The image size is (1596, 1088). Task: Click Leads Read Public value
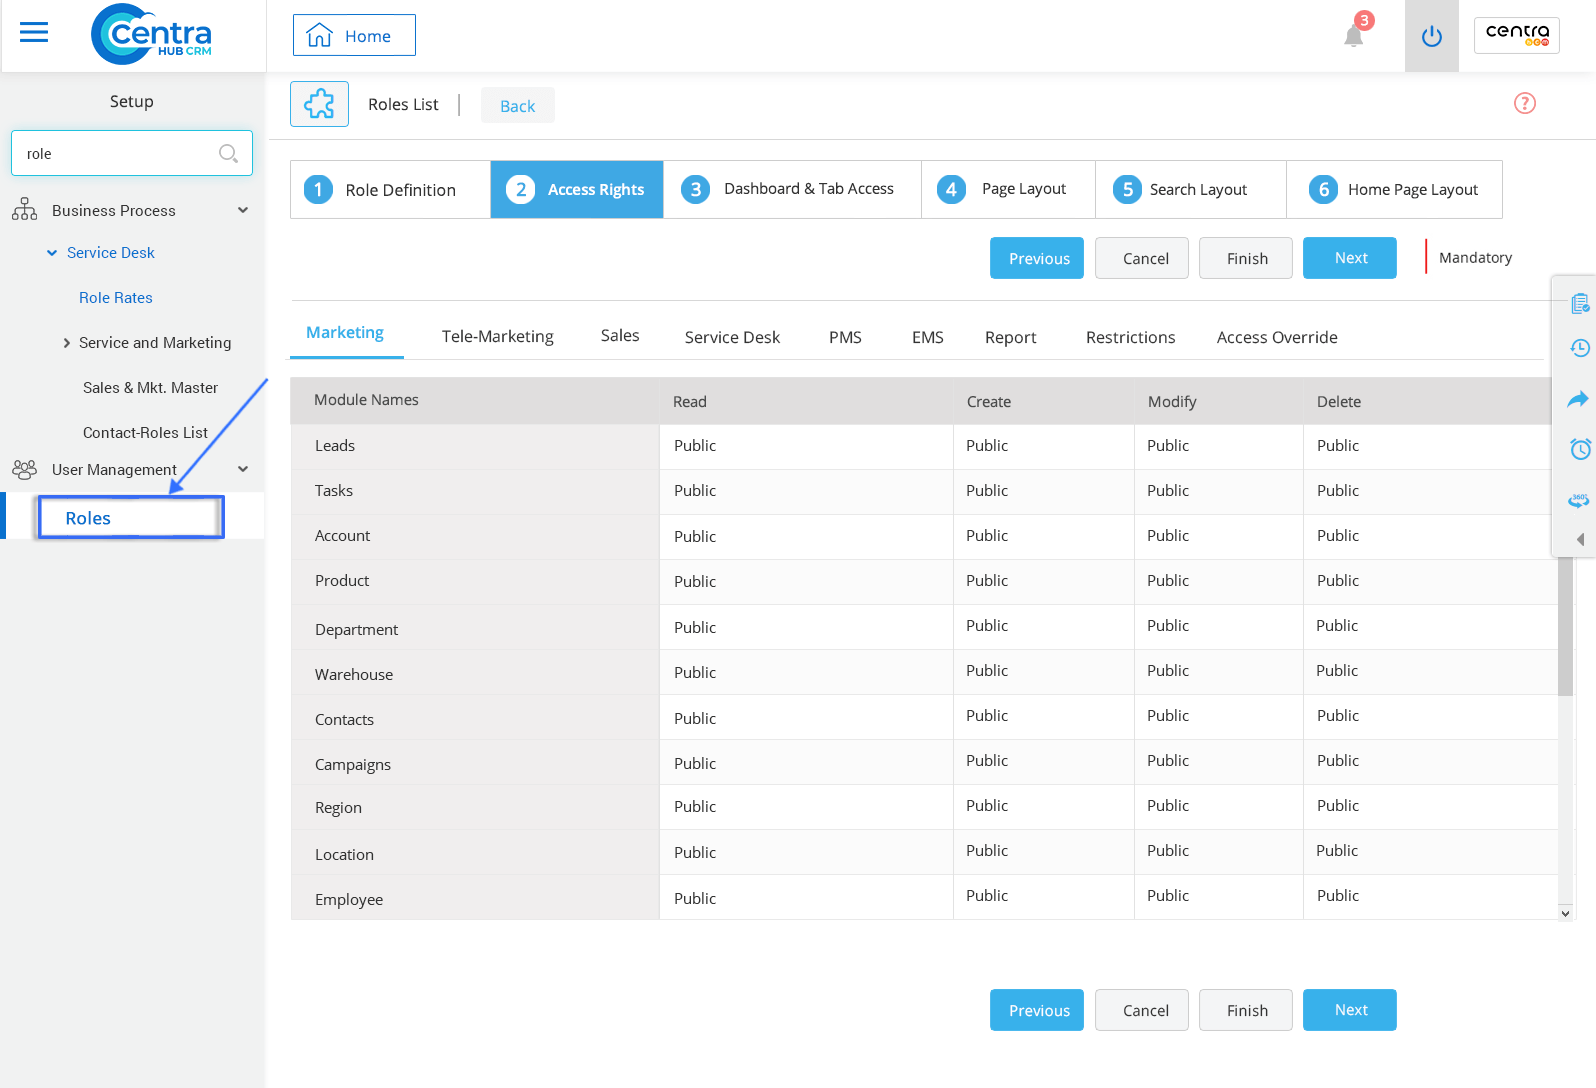click(695, 446)
